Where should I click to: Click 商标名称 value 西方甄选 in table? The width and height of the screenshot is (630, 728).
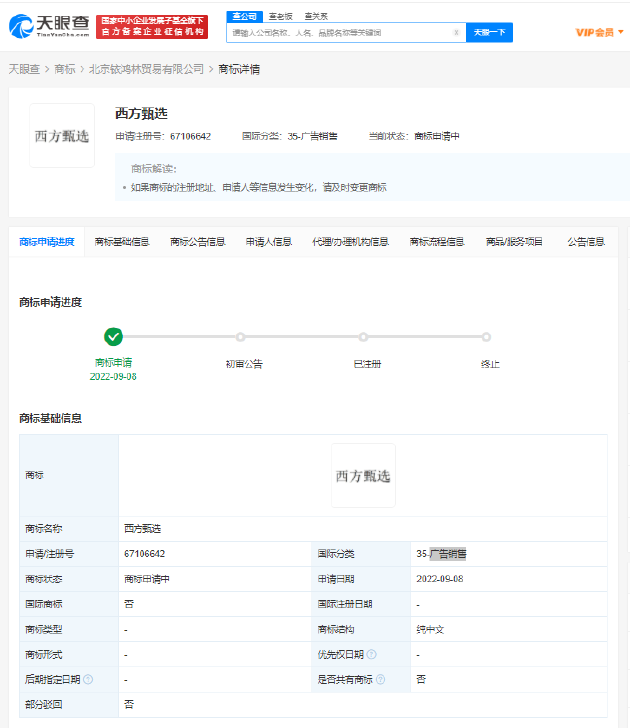click(x=143, y=528)
